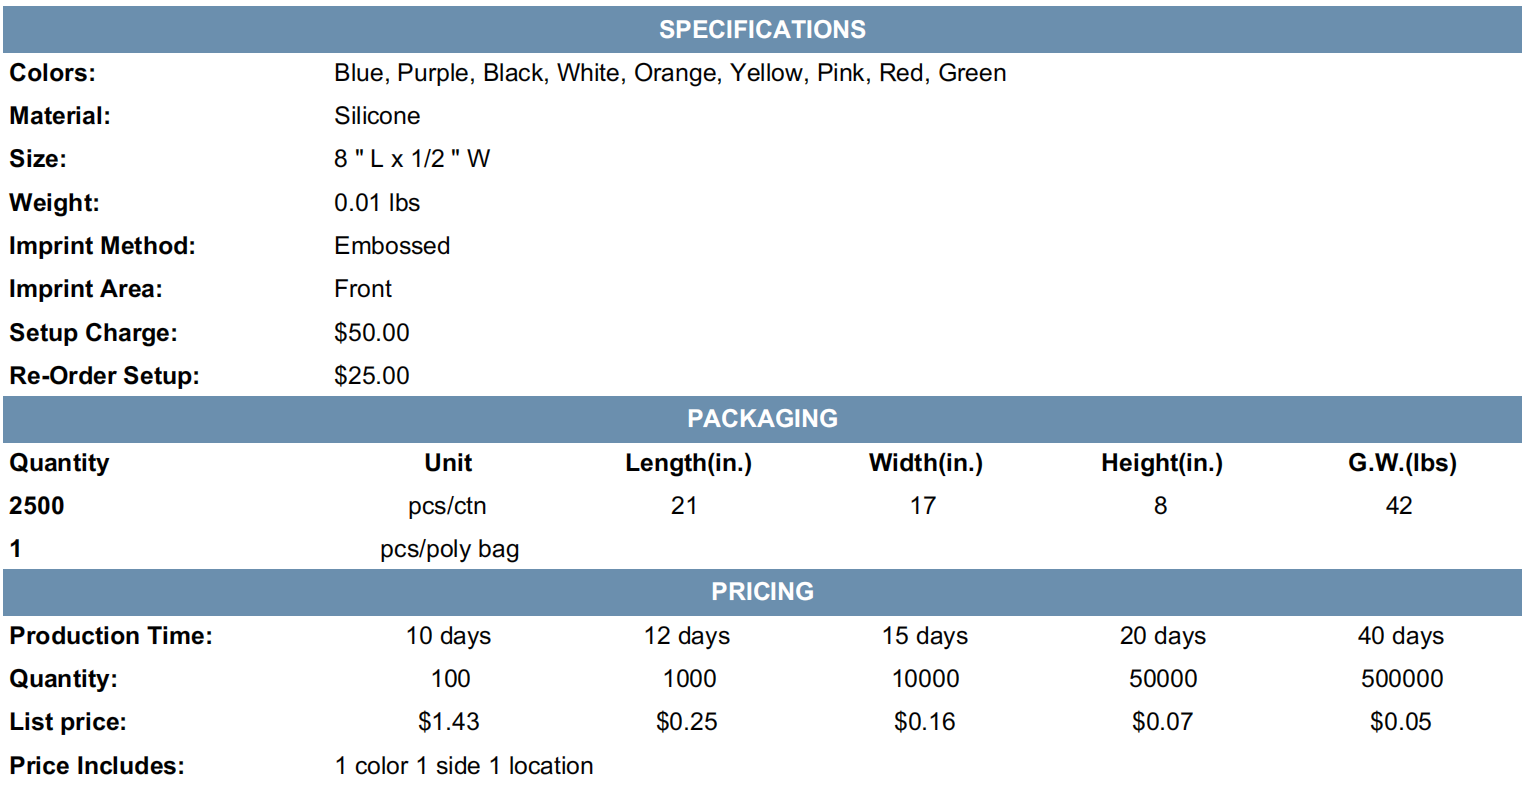
Task: Click the $50.00 setup charge
Action: pyautogui.click(x=372, y=333)
